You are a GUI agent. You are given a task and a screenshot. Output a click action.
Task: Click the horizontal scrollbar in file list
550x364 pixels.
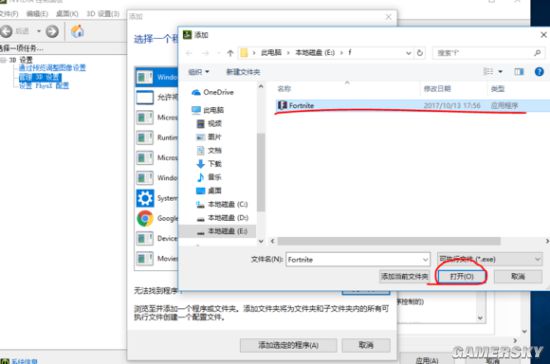(389, 241)
